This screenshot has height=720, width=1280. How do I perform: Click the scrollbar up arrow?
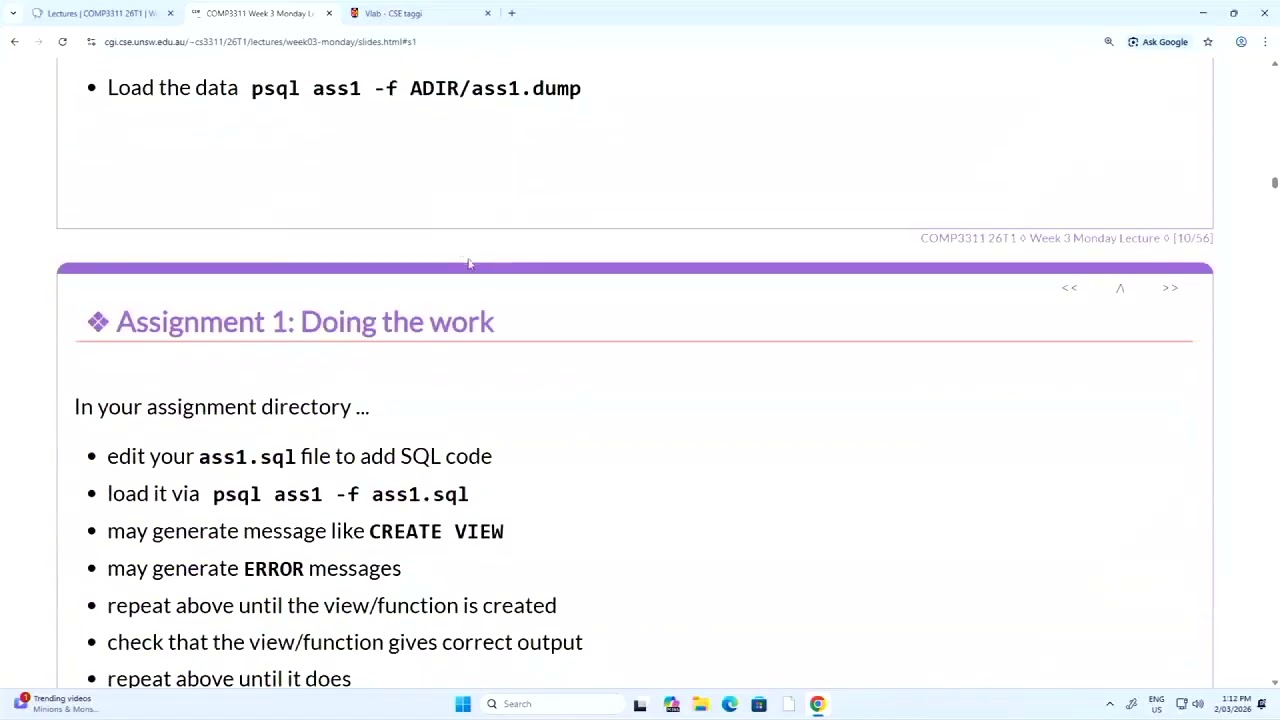1274,64
